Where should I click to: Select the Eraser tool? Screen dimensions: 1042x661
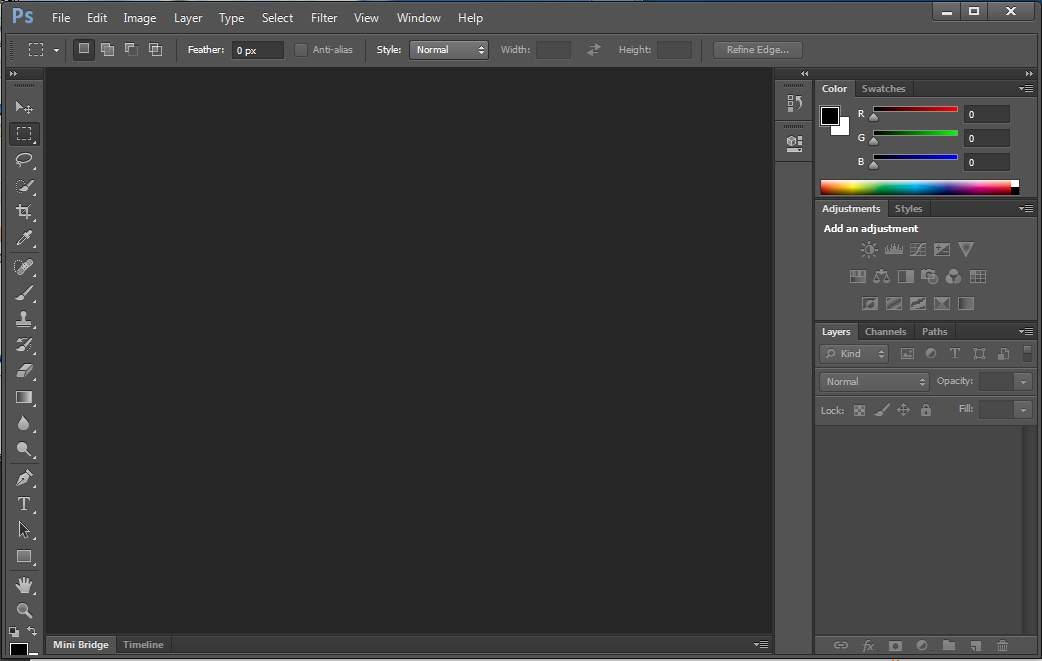pyautogui.click(x=24, y=371)
